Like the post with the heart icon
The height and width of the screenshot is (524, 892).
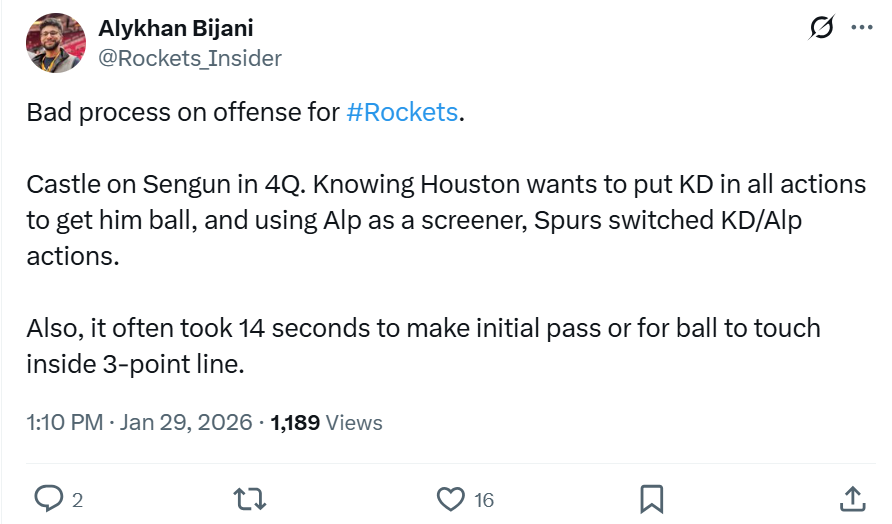451,498
